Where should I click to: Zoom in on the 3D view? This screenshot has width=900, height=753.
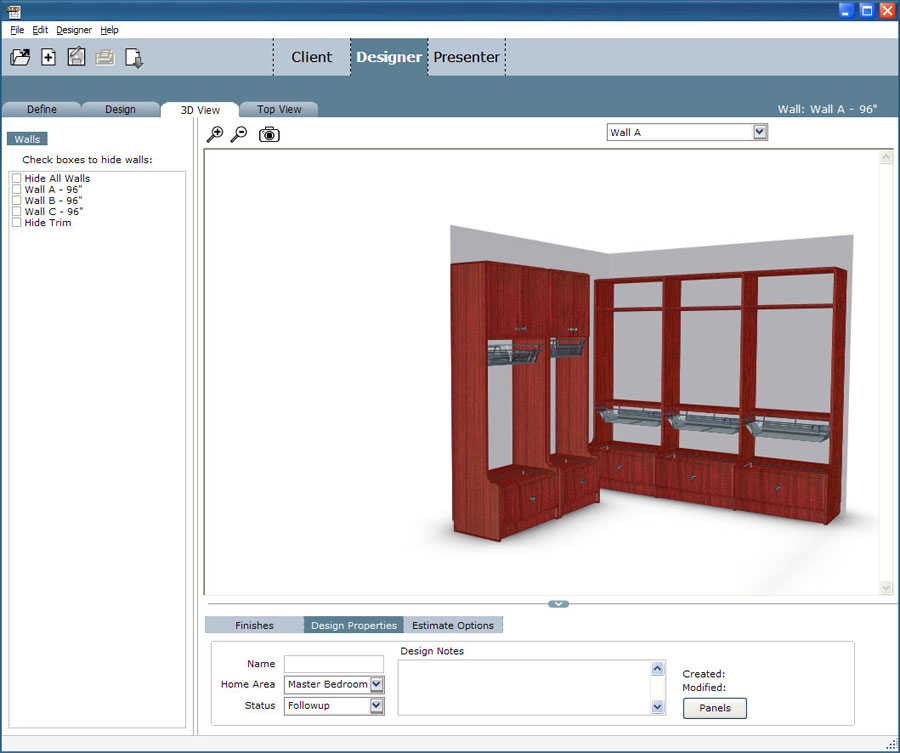(x=215, y=134)
